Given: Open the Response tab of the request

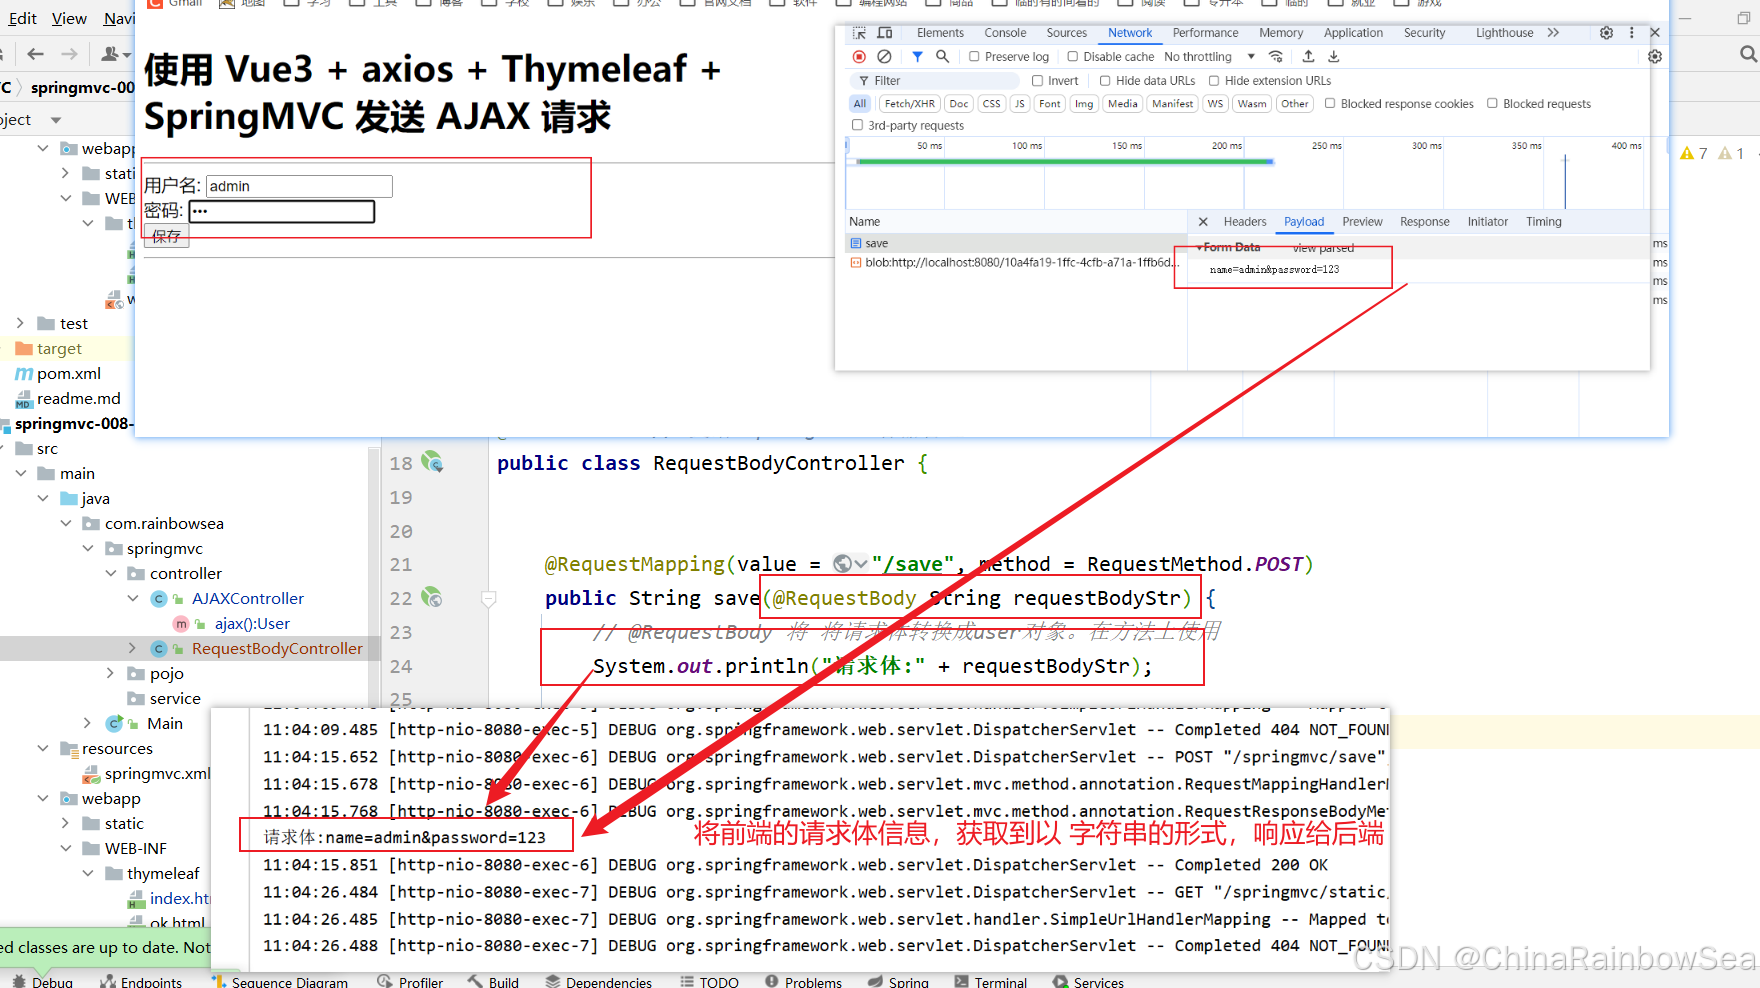Looking at the screenshot, I should [x=1425, y=222].
